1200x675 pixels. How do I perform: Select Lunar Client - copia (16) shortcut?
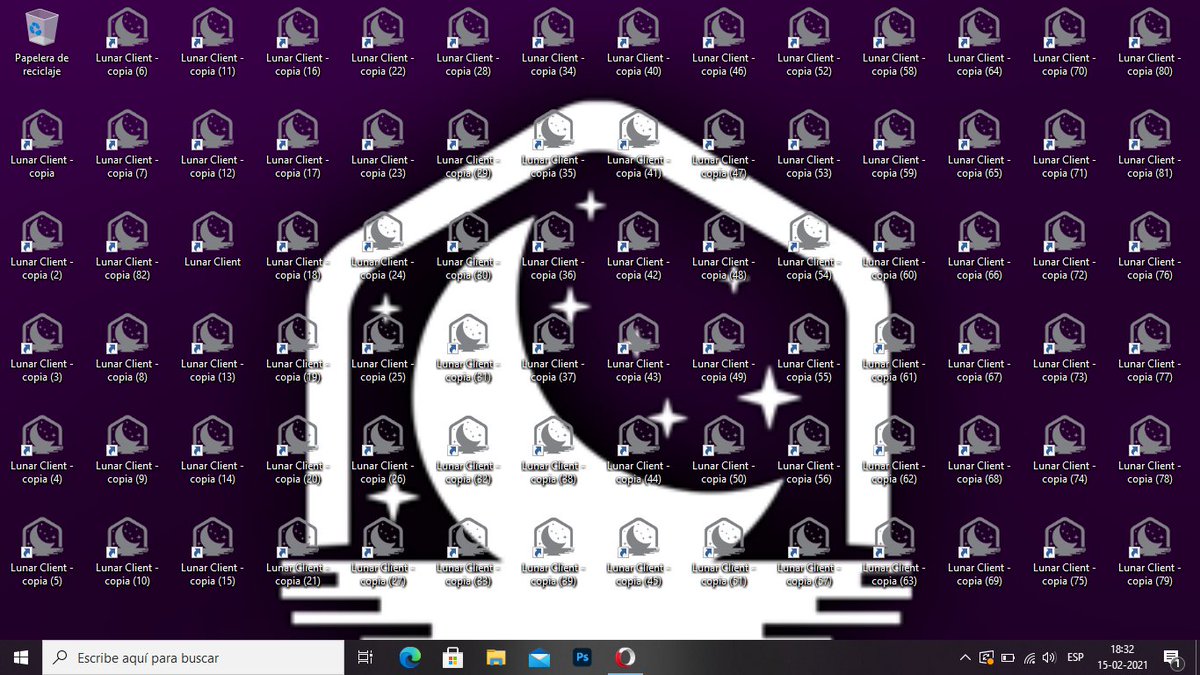click(x=298, y=44)
